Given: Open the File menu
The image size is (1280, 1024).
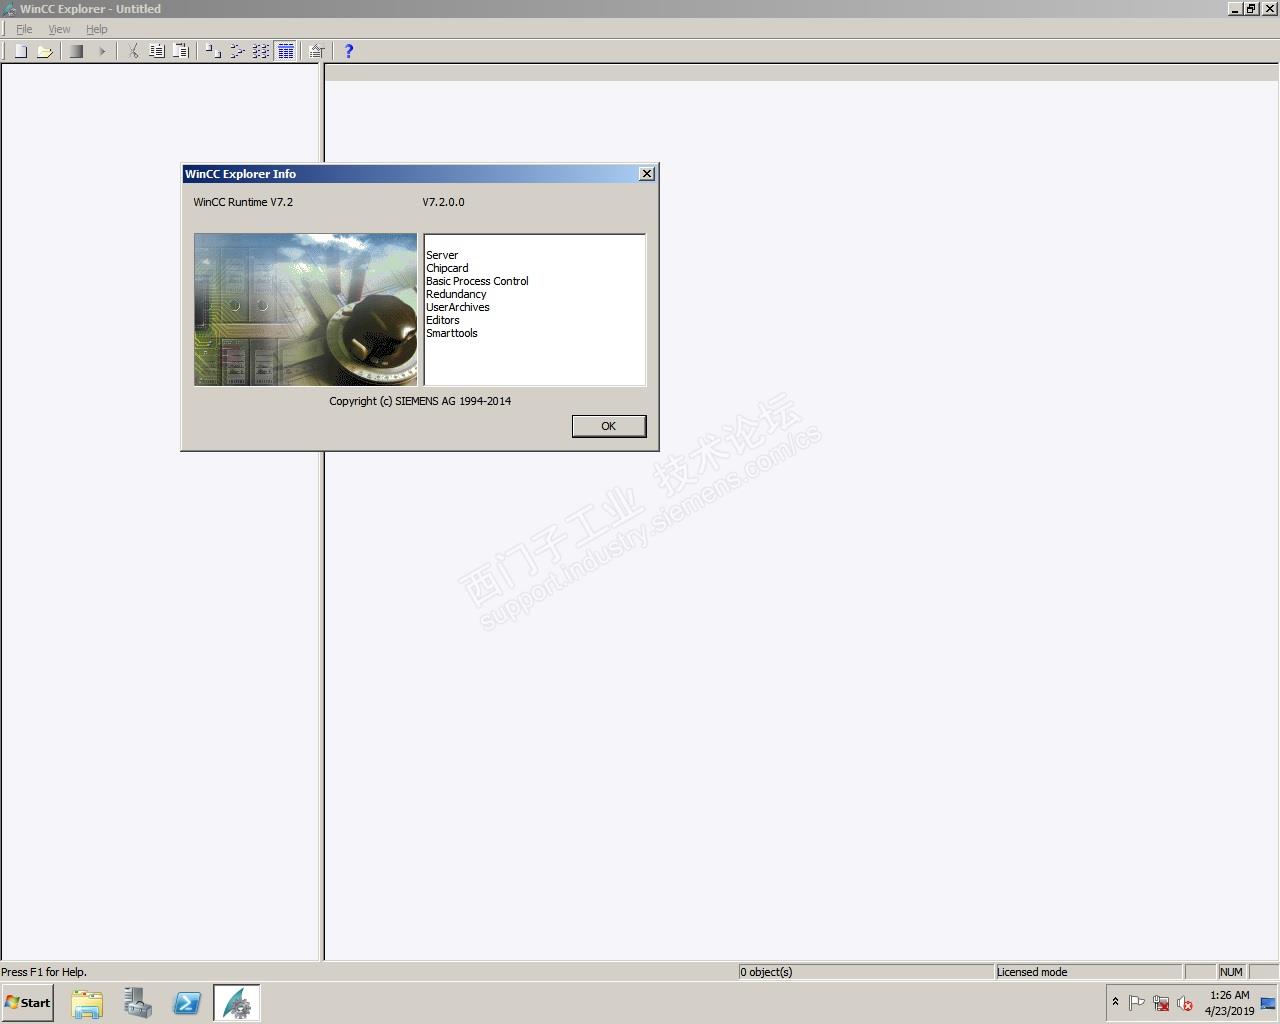Looking at the screenshot, I should 24,29.
